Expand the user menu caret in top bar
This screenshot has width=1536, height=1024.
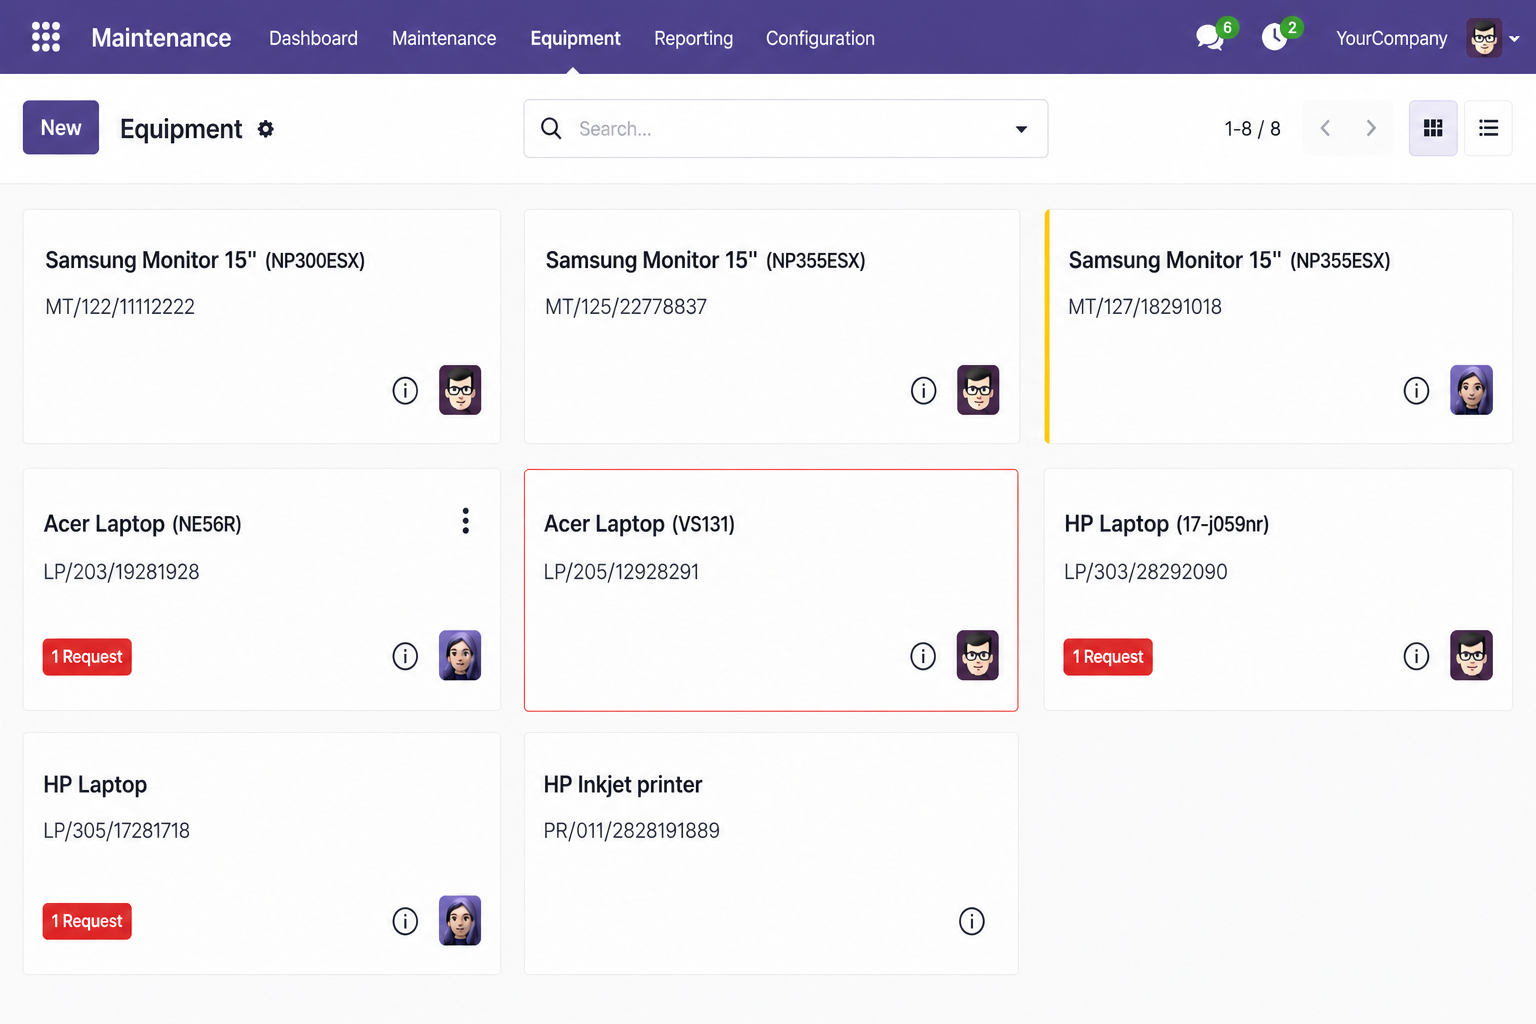pos(1514,39)
